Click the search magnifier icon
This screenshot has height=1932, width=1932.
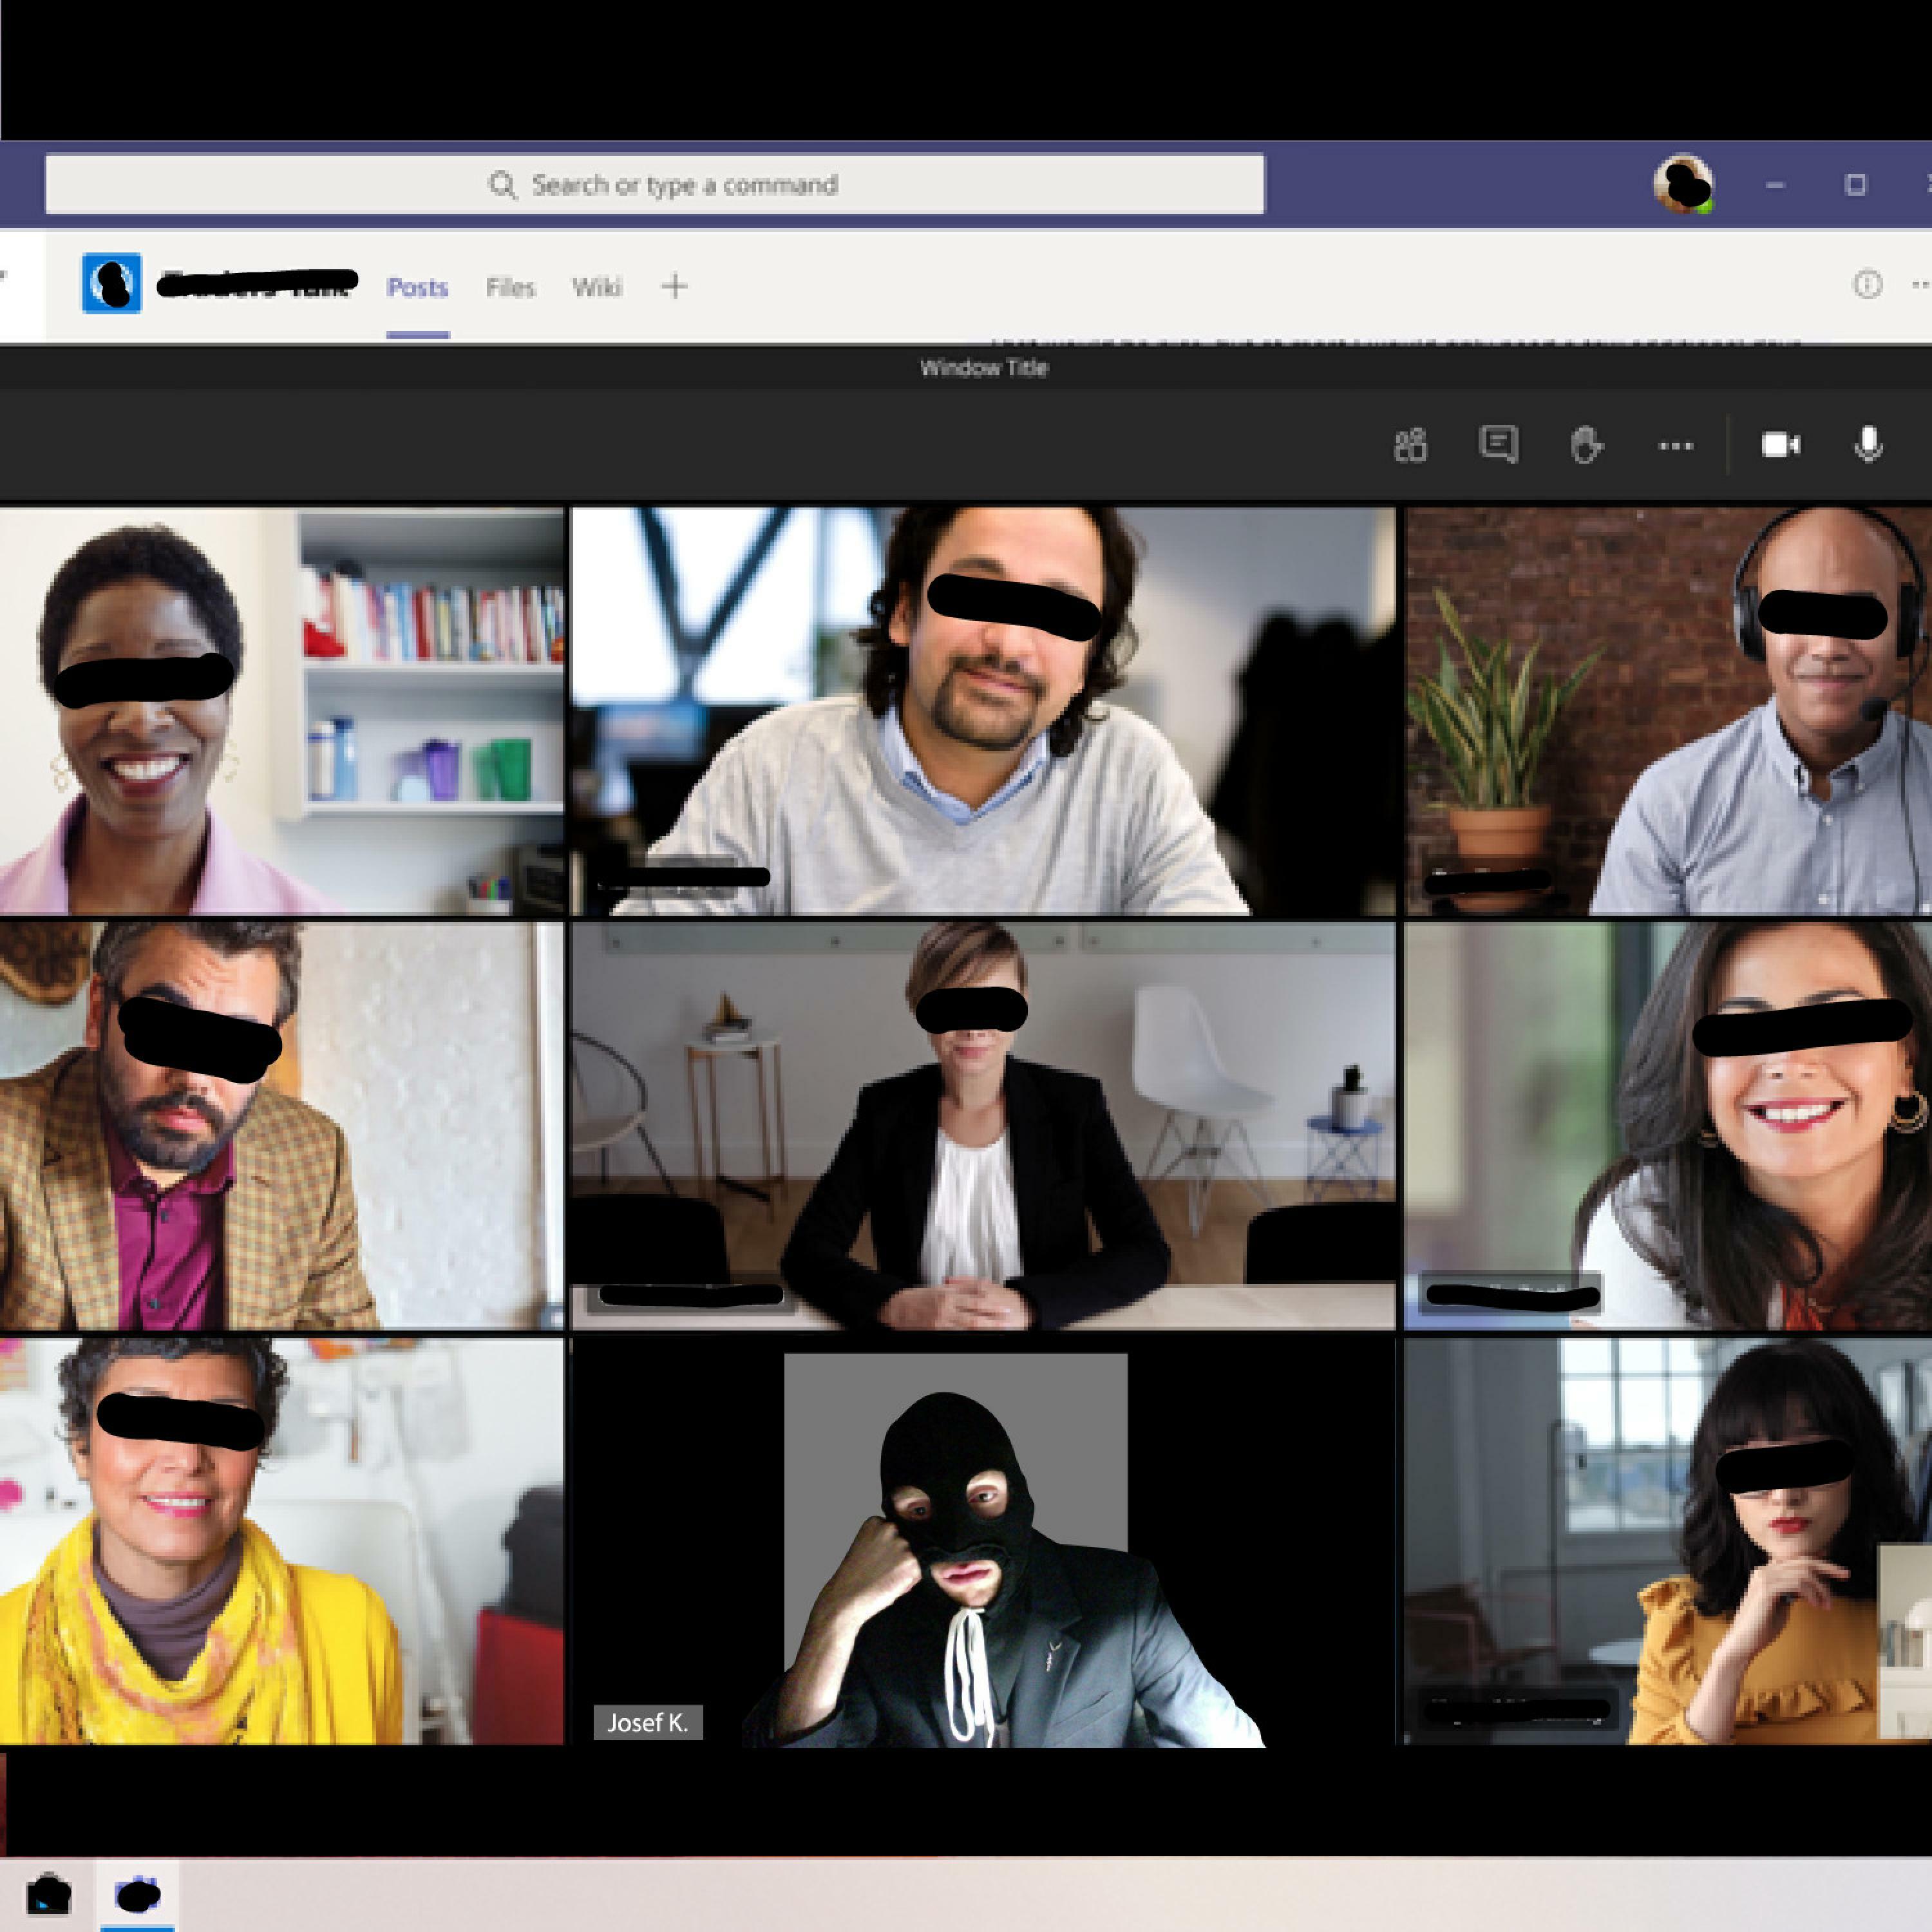(x=502, y=184)
